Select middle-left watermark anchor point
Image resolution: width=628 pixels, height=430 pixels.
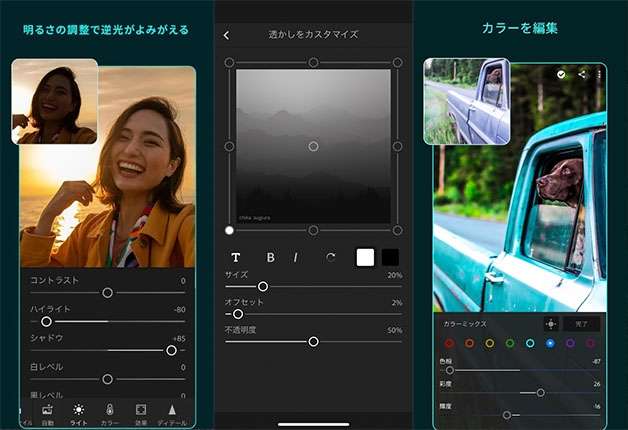[229, 147]
